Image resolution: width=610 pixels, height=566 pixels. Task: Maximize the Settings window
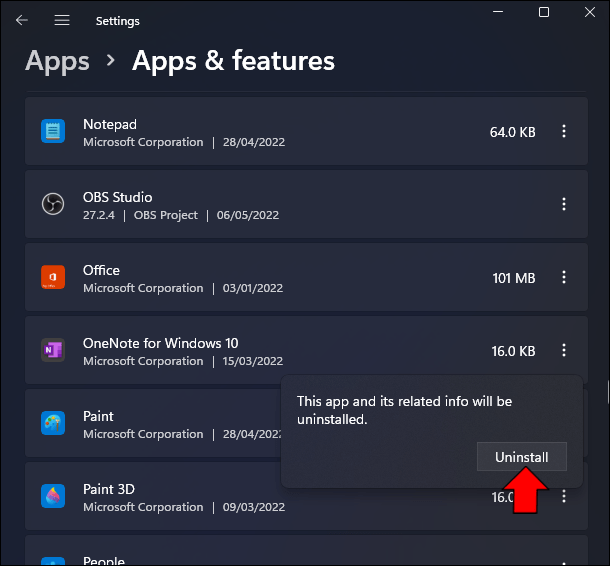(544, 12)
